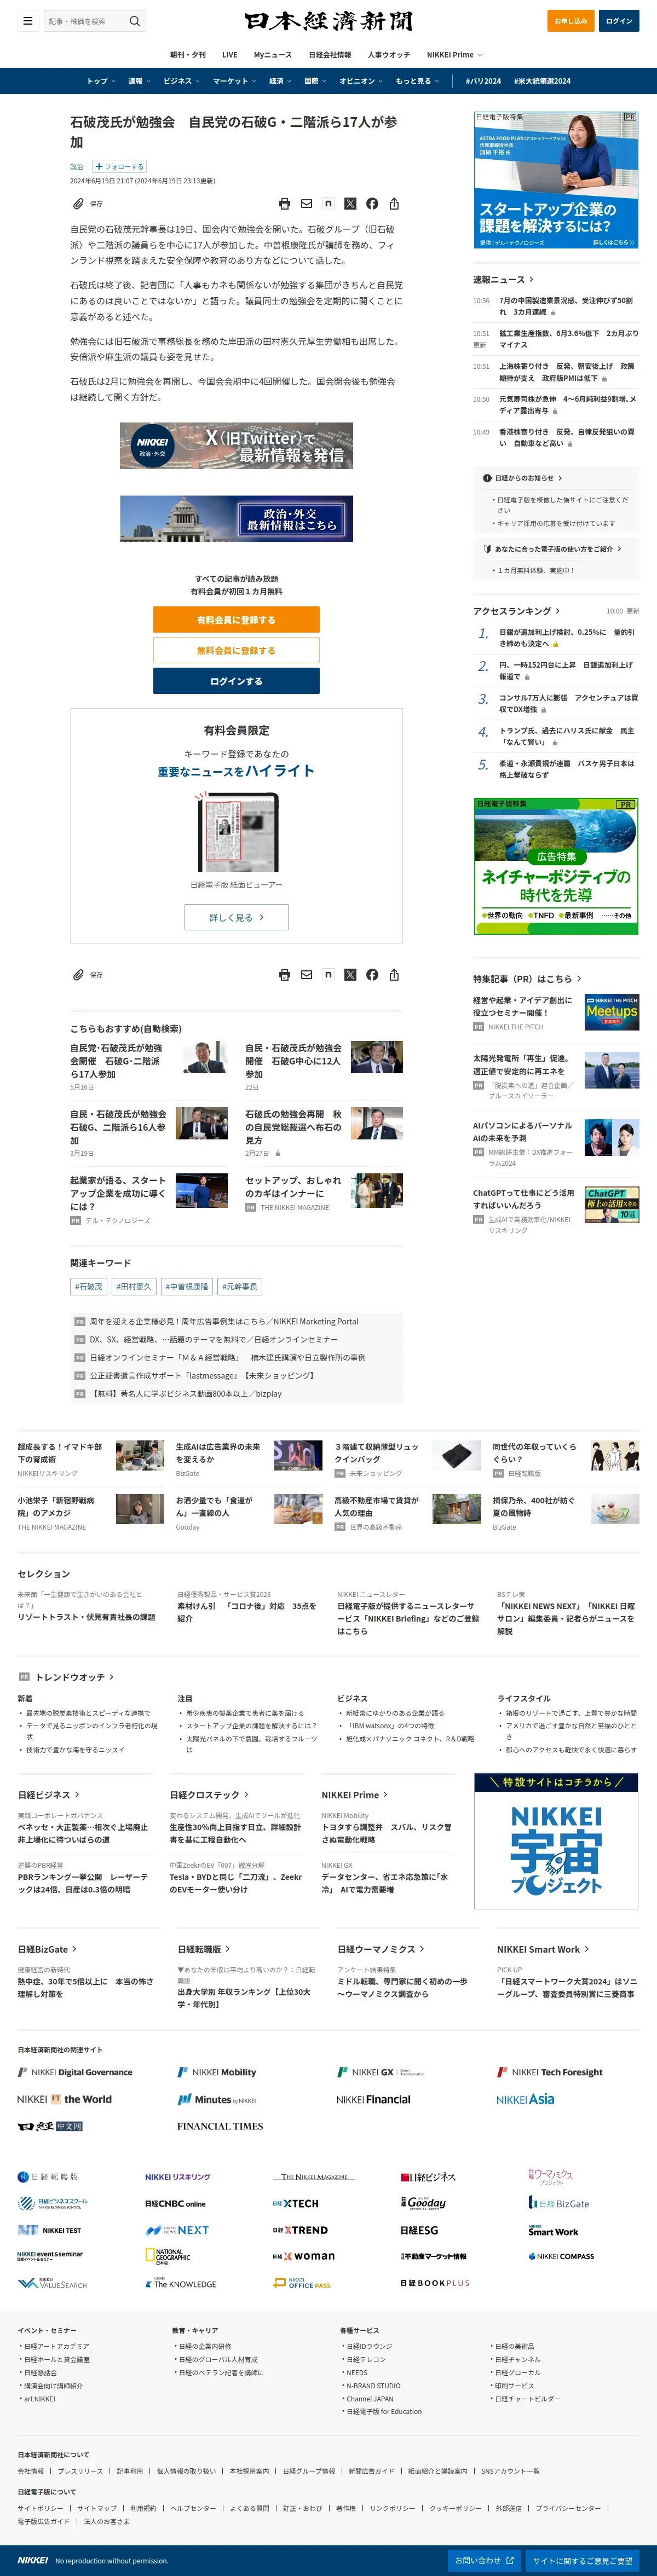The height and width of the screenshot is (2576, 657).
Task: Click the 日本経済新聞 masthead logo
Action: tap(328, 21)
